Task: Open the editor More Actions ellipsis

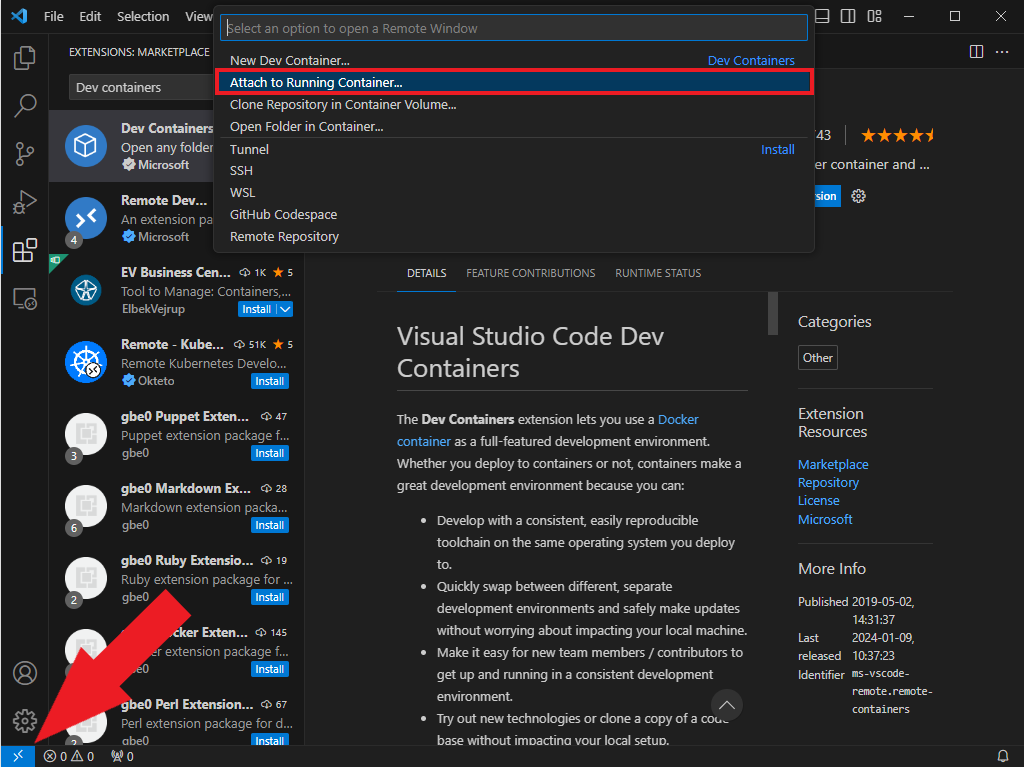Action: [x=1002, y=52]
